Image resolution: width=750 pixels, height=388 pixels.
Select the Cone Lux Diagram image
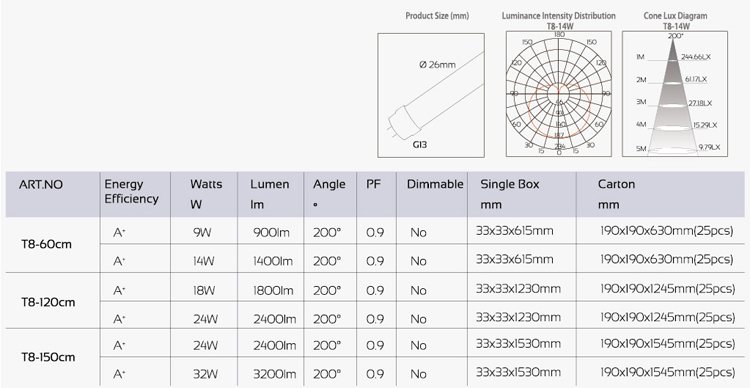coord(675,94)
